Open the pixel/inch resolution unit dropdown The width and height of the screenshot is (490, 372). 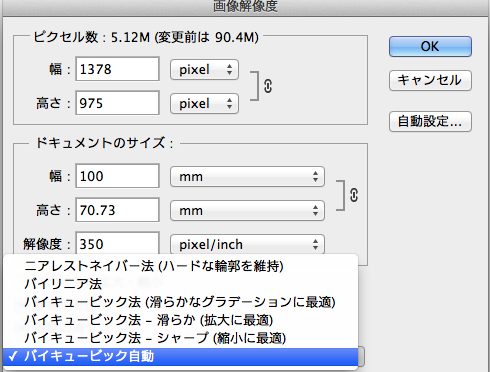(x=247, y=245)
